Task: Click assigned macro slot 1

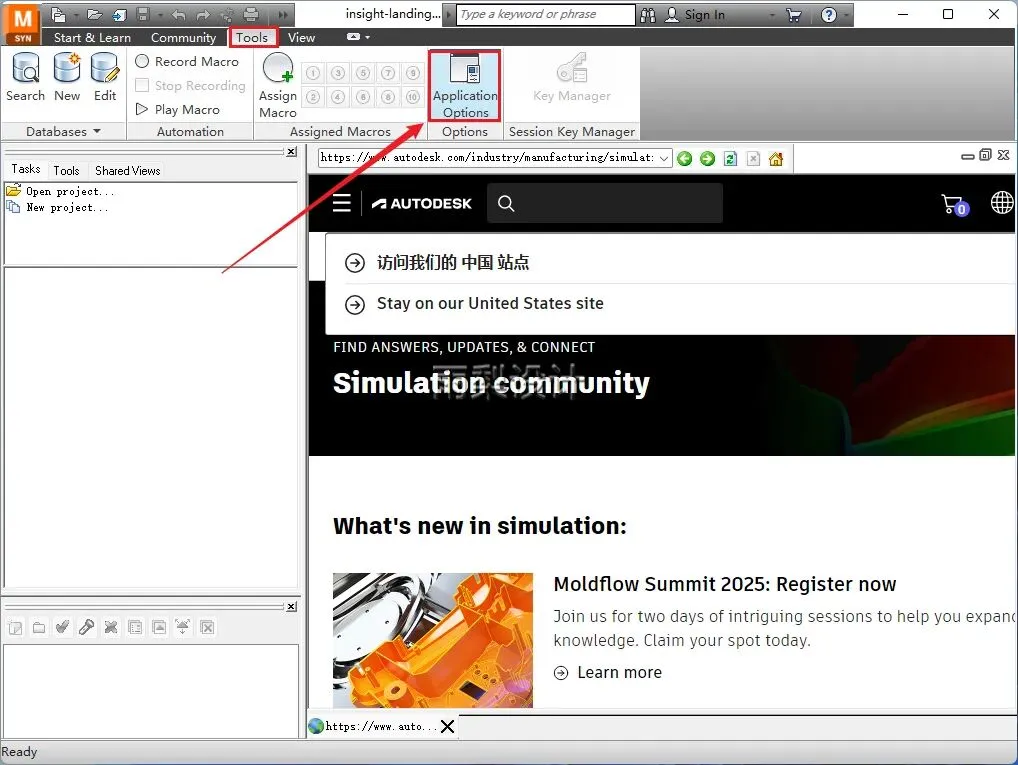Action: coord(313,73)
